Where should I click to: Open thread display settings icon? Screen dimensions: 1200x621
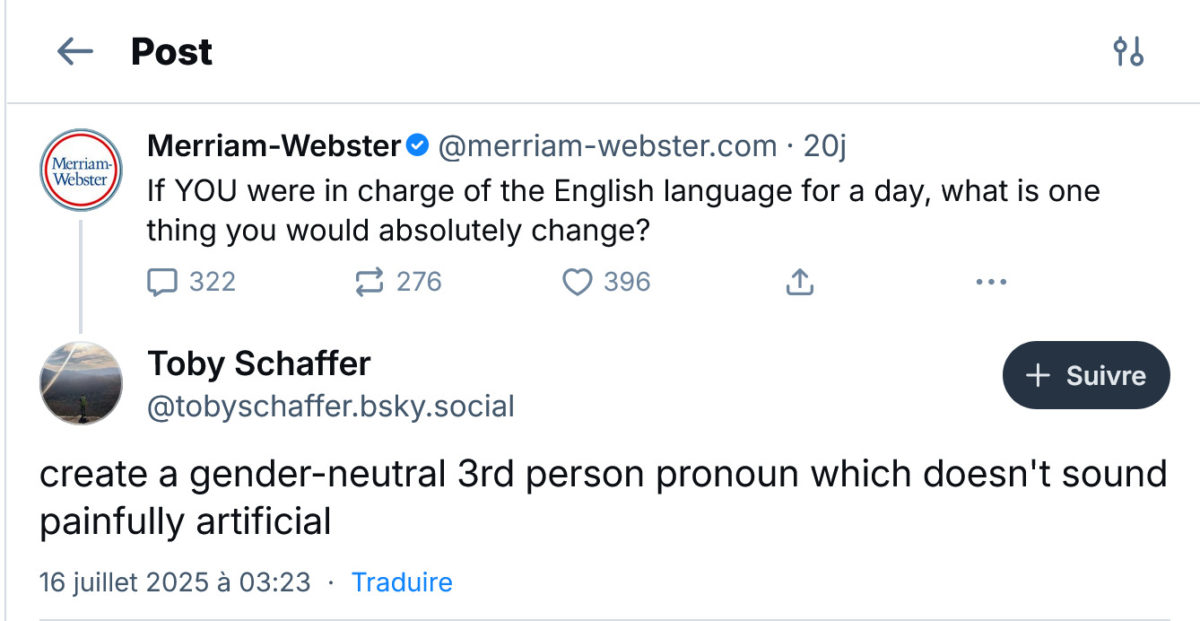pos(1128,52)
